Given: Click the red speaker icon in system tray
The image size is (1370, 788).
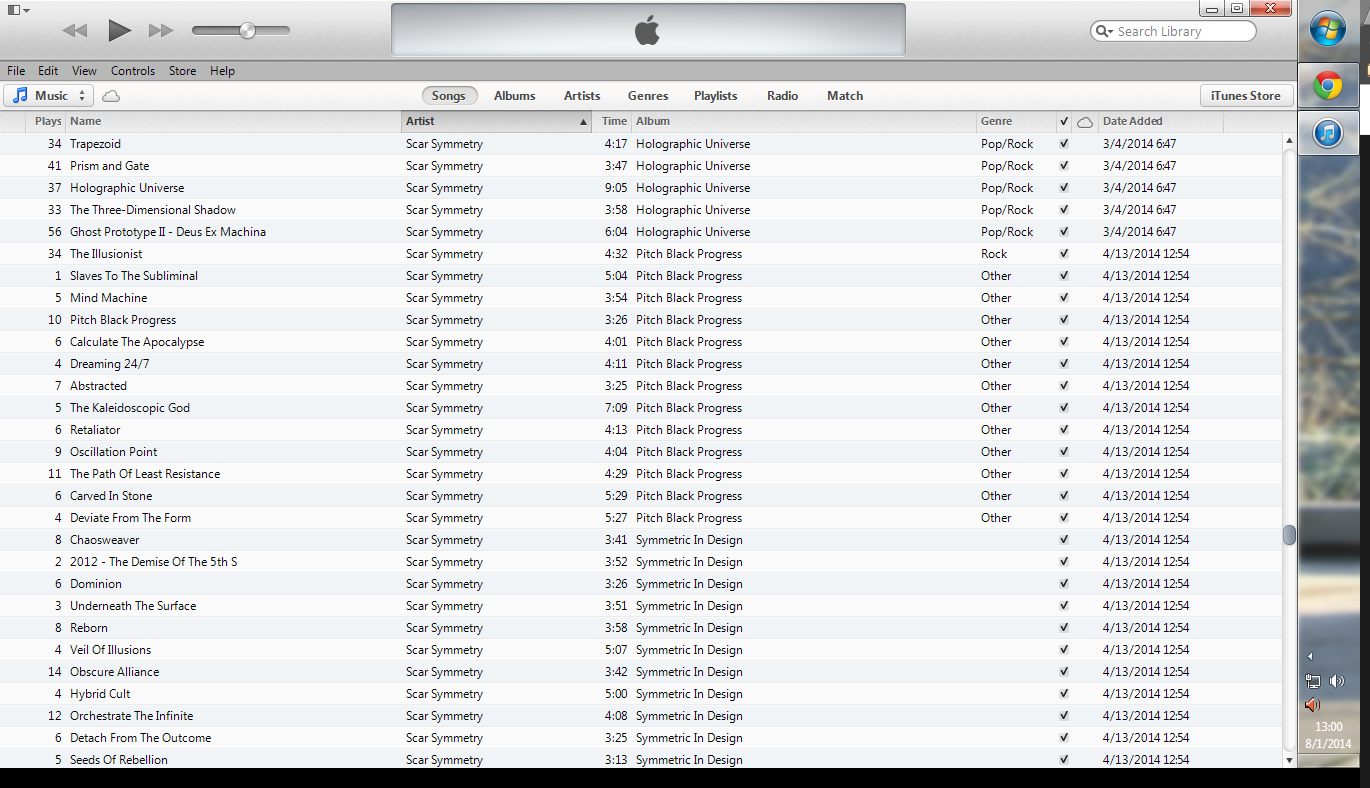Looking at the screenshot, I should [x=1313, y=705].
